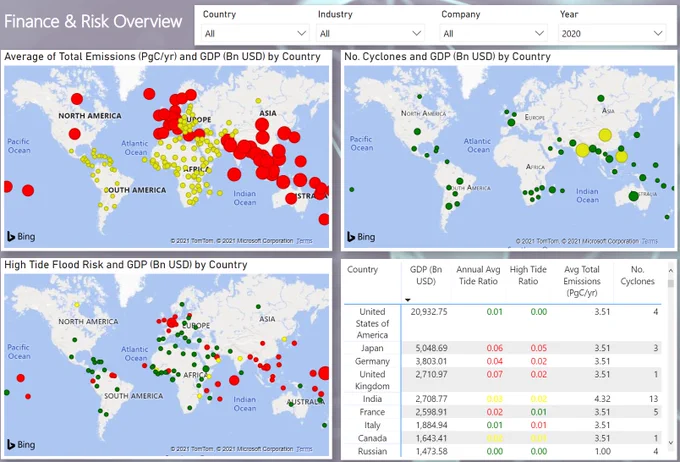Click GDP value 20,932.75

[x=428, y=311]
